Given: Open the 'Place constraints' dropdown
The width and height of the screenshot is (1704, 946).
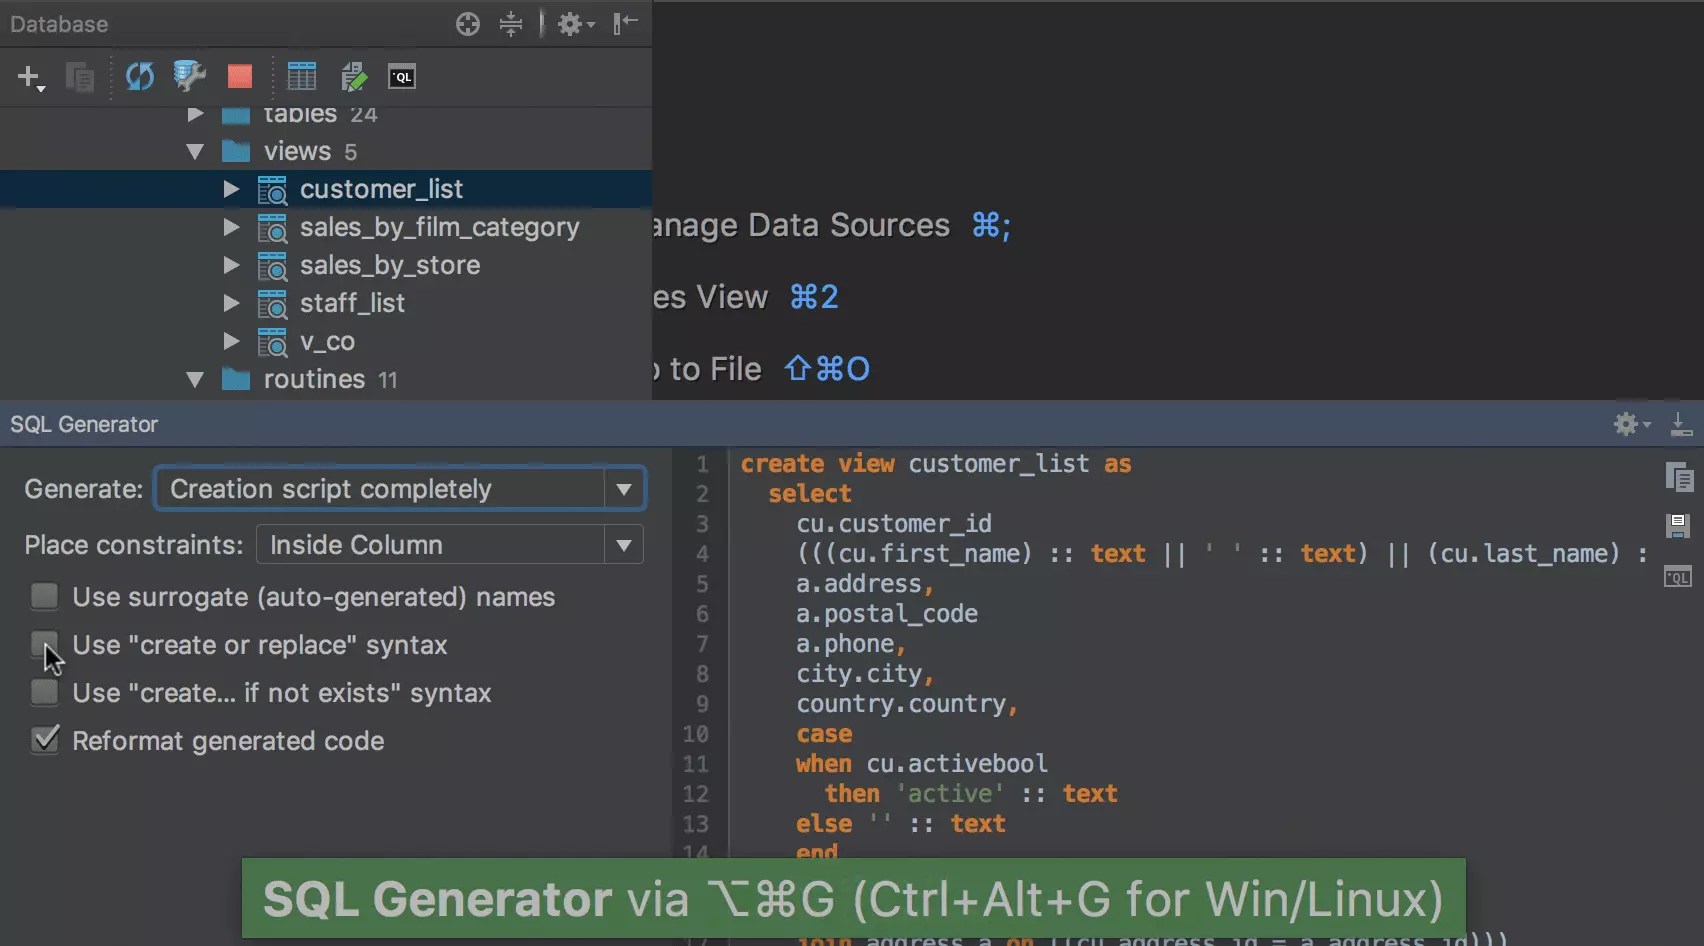Looking at the screenshot, I should click(x=624, y=545).
